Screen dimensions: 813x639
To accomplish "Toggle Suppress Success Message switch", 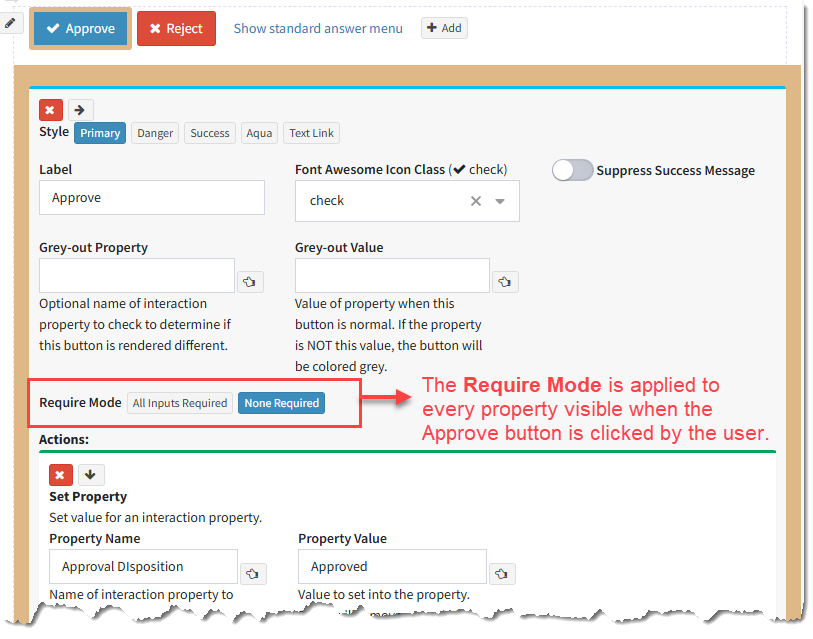I will click(572, 171).
